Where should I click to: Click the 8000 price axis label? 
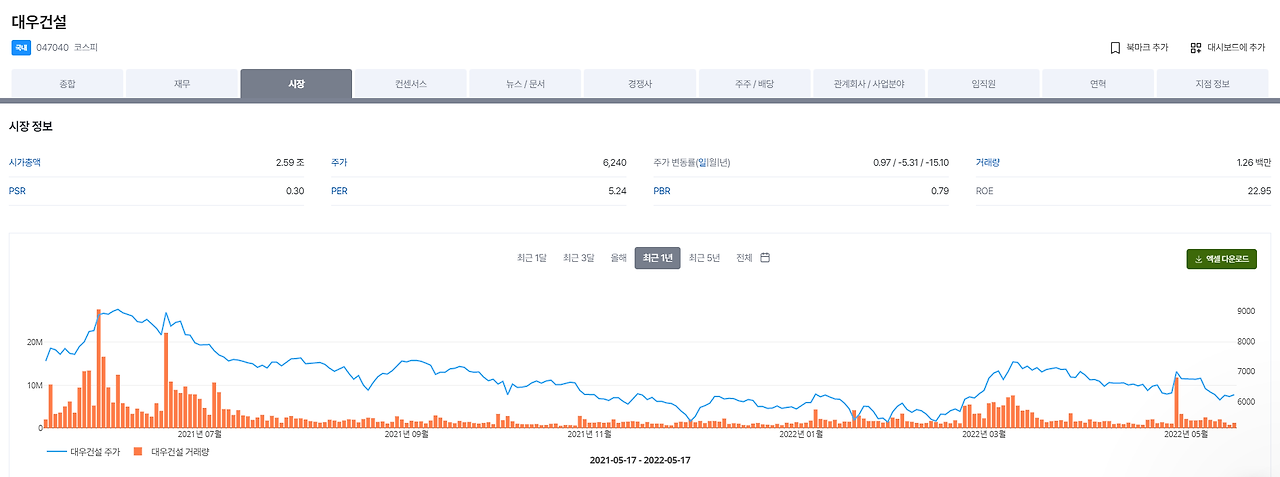pyautogui.click(x=1246, y=342)
